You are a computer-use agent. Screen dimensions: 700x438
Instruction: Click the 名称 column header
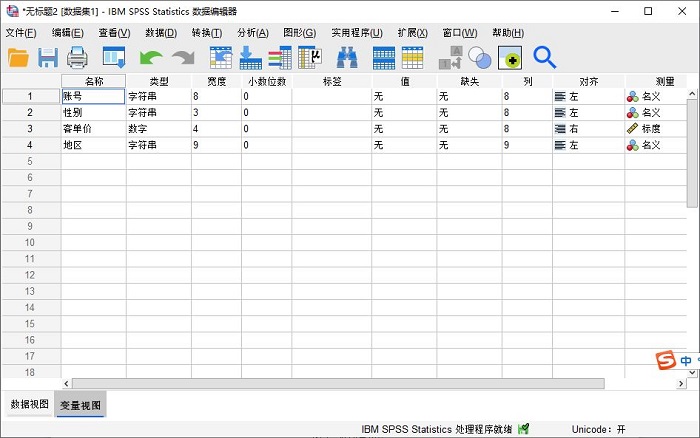coord(93,80)
